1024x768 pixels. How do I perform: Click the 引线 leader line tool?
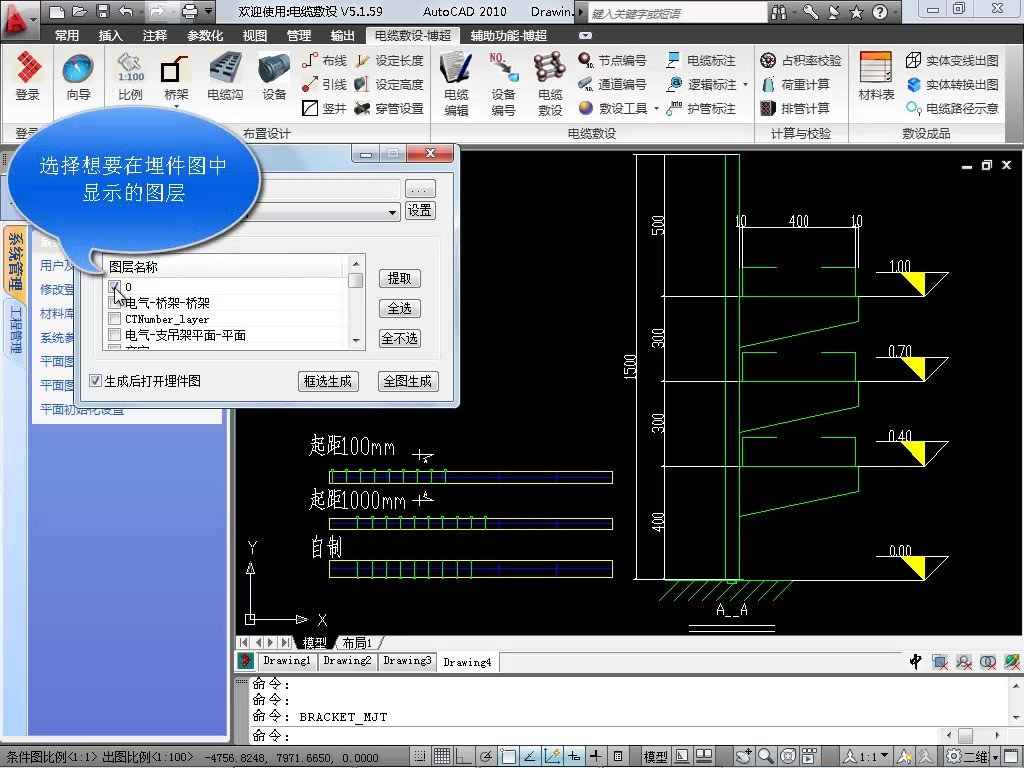pyautogui.click(x=325, y=84)
